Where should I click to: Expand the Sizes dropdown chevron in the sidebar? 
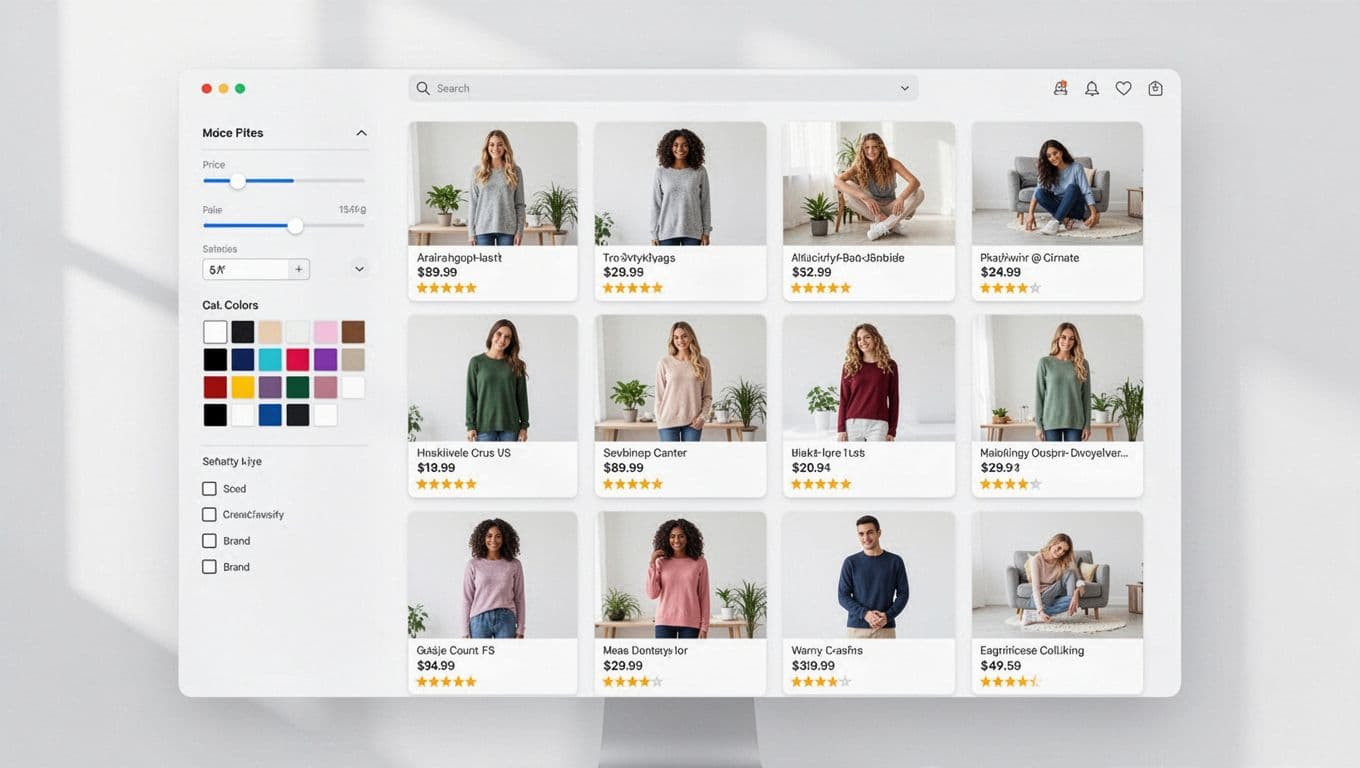tap(359, 268)
